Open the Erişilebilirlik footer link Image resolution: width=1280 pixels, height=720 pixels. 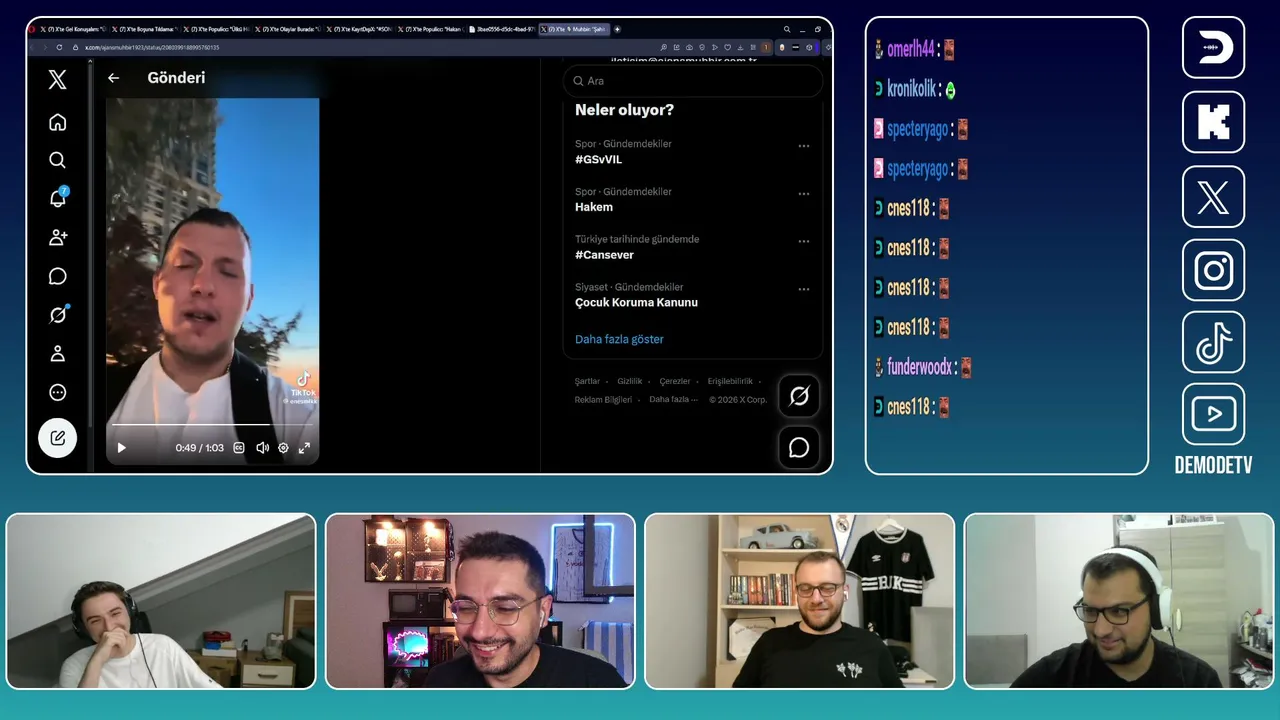point(730,381)
